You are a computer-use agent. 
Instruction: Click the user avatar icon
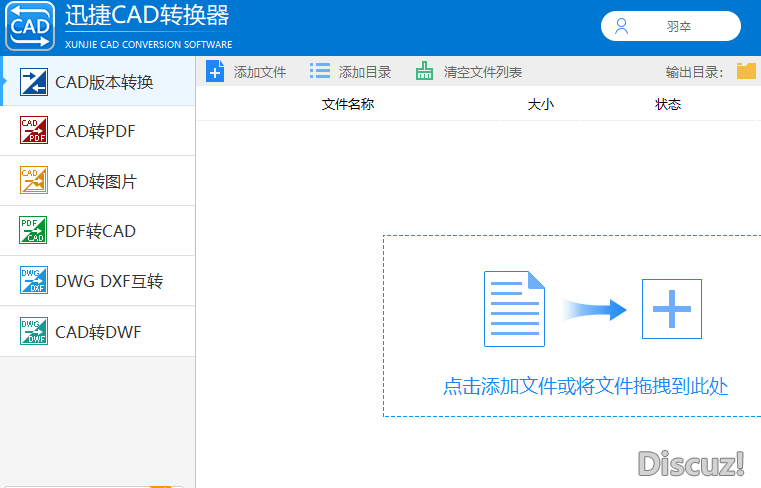pyautogui.click(x=622, y=26)
